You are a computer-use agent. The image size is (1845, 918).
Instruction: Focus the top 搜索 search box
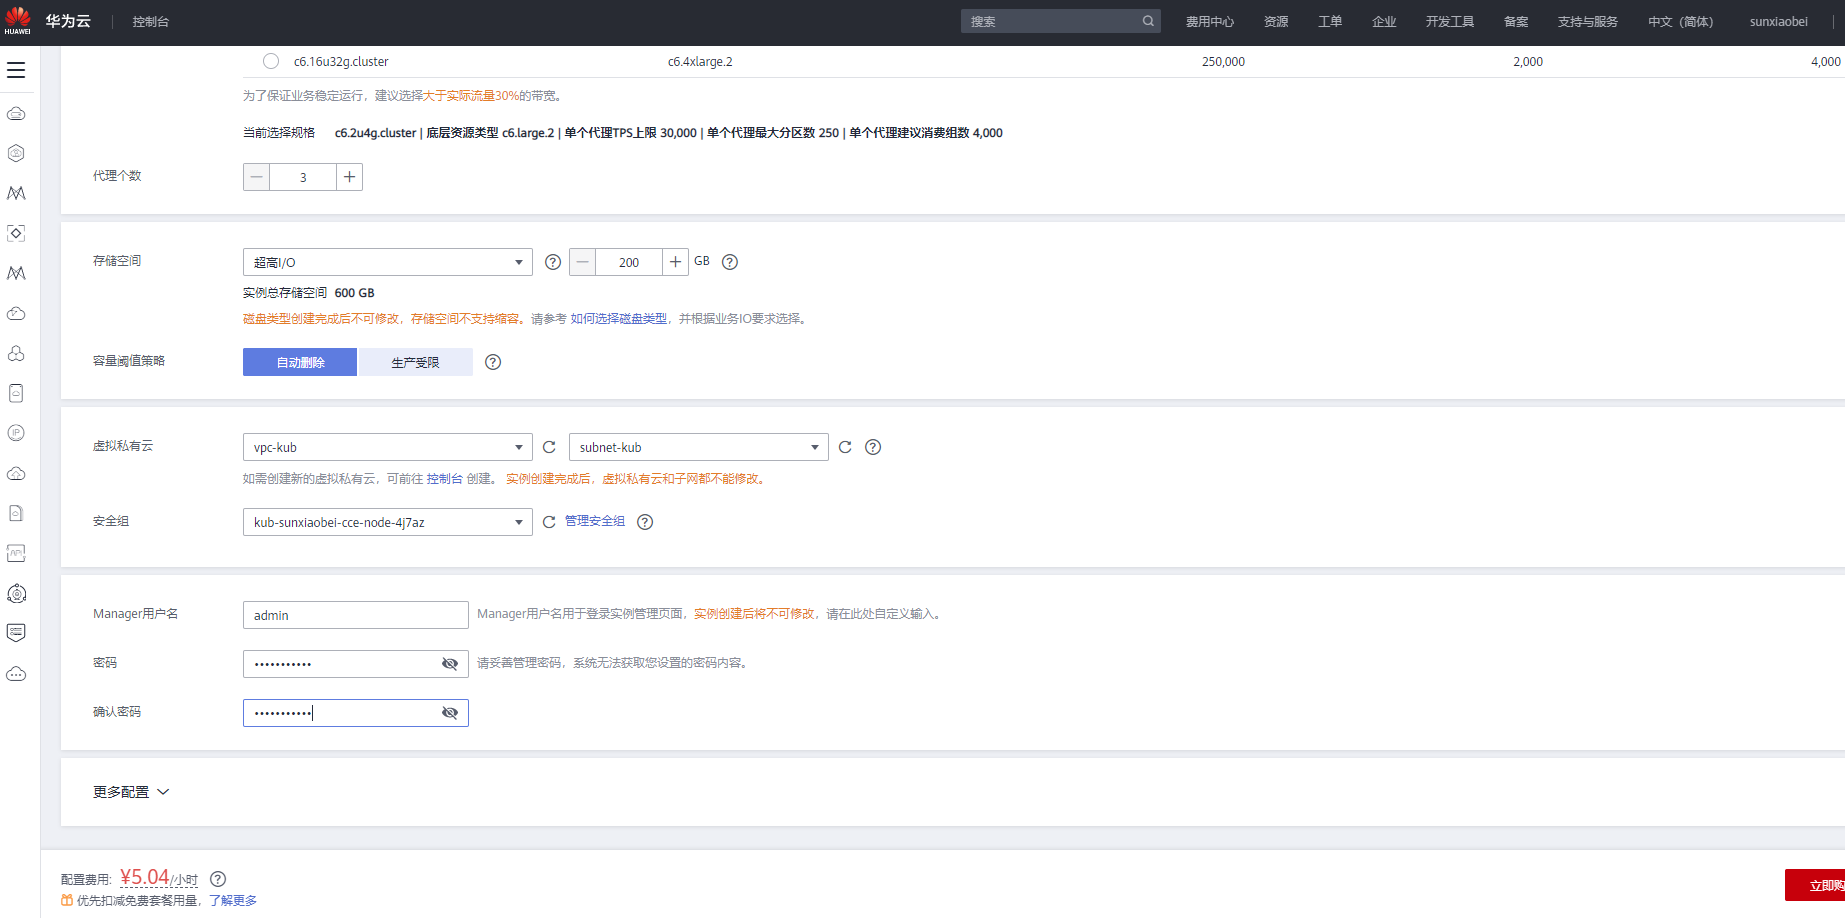tap(1061, 21)
